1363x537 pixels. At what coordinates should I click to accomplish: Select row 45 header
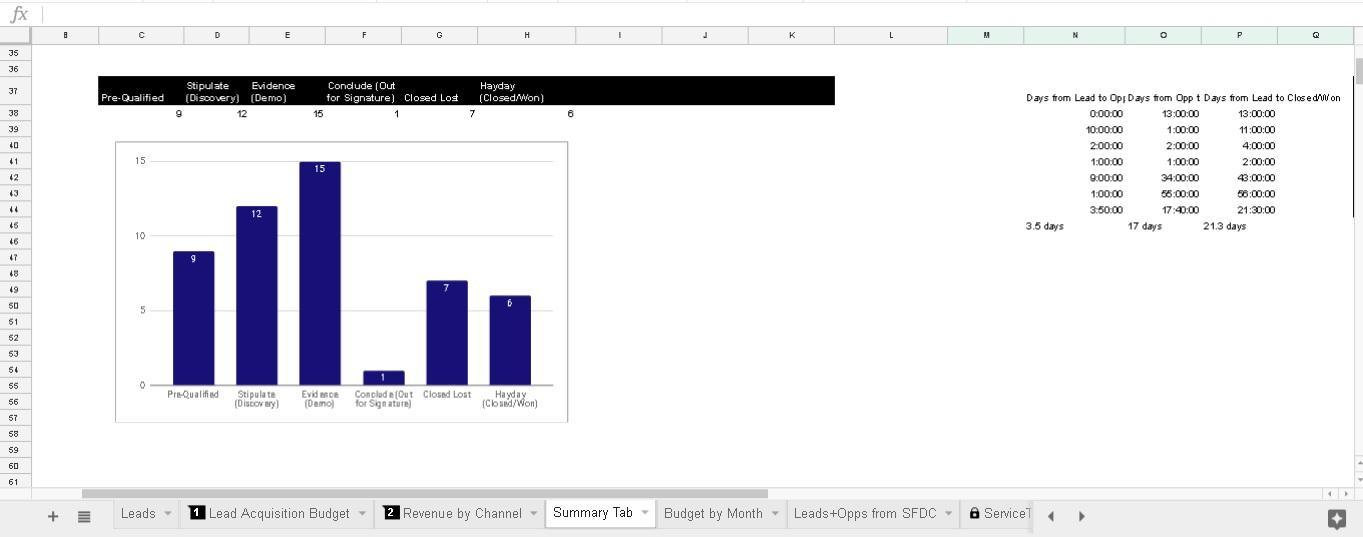click(x=15, y=226)
